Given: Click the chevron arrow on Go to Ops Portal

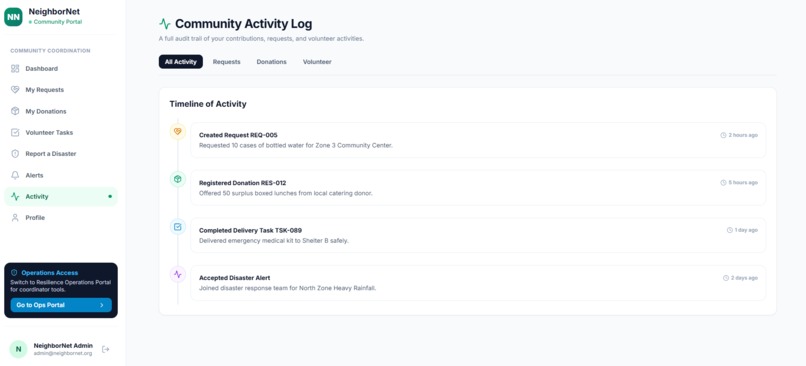Looking at the screenshot, I should coord(102,305).
